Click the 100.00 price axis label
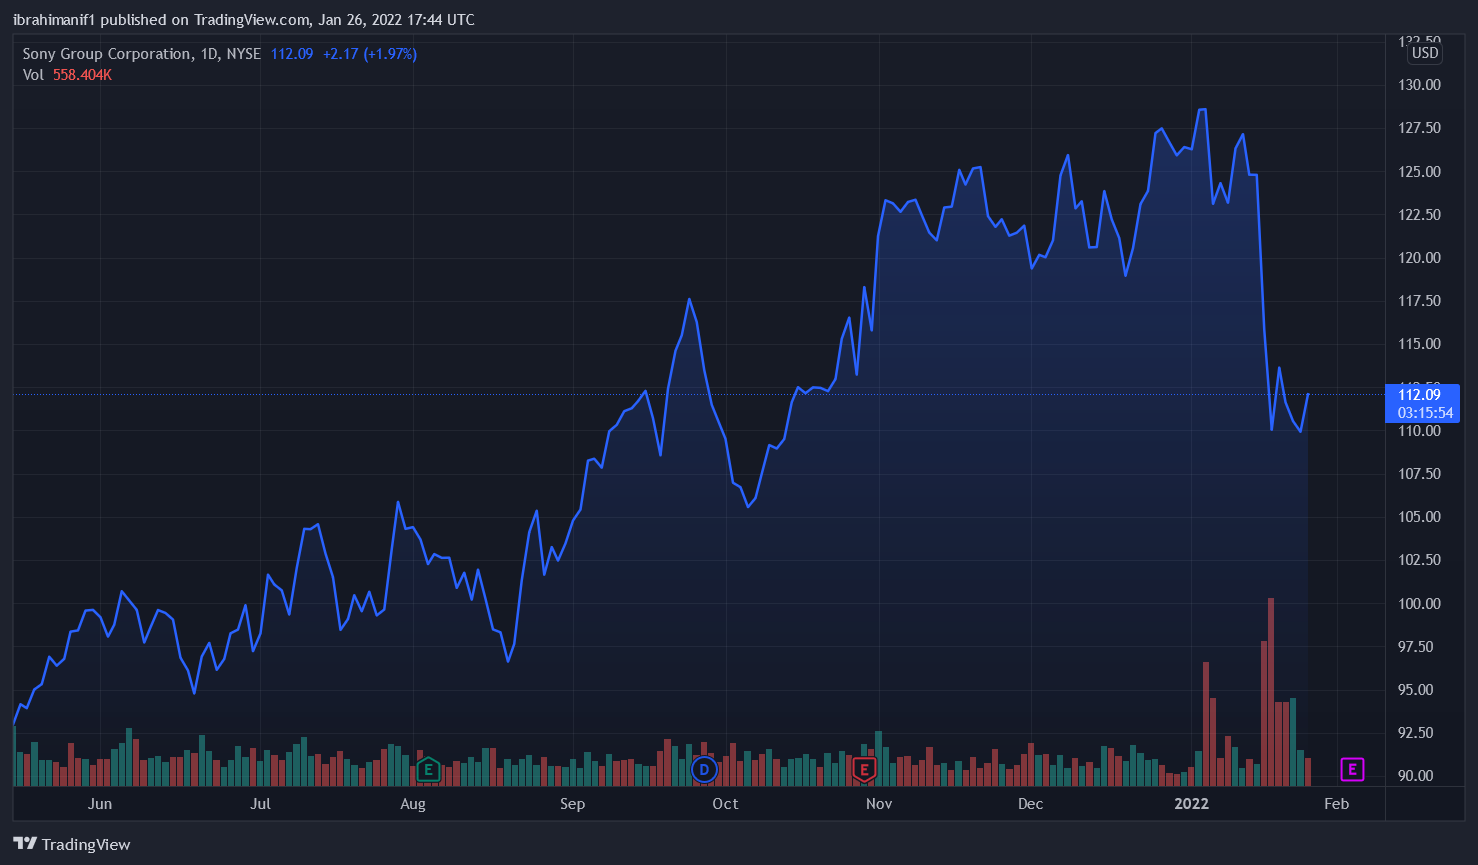Viewport: 1478px width, 865px height. 1419,603
